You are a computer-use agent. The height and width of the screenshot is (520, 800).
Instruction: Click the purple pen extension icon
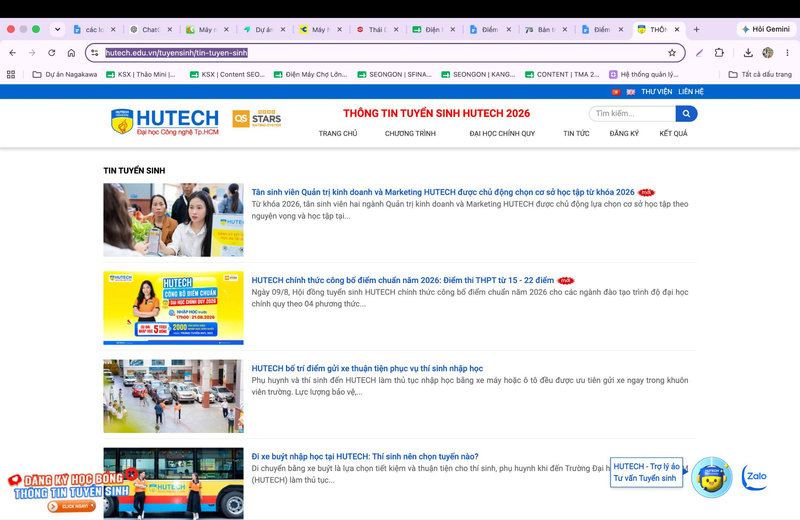[x=699, y=53]
